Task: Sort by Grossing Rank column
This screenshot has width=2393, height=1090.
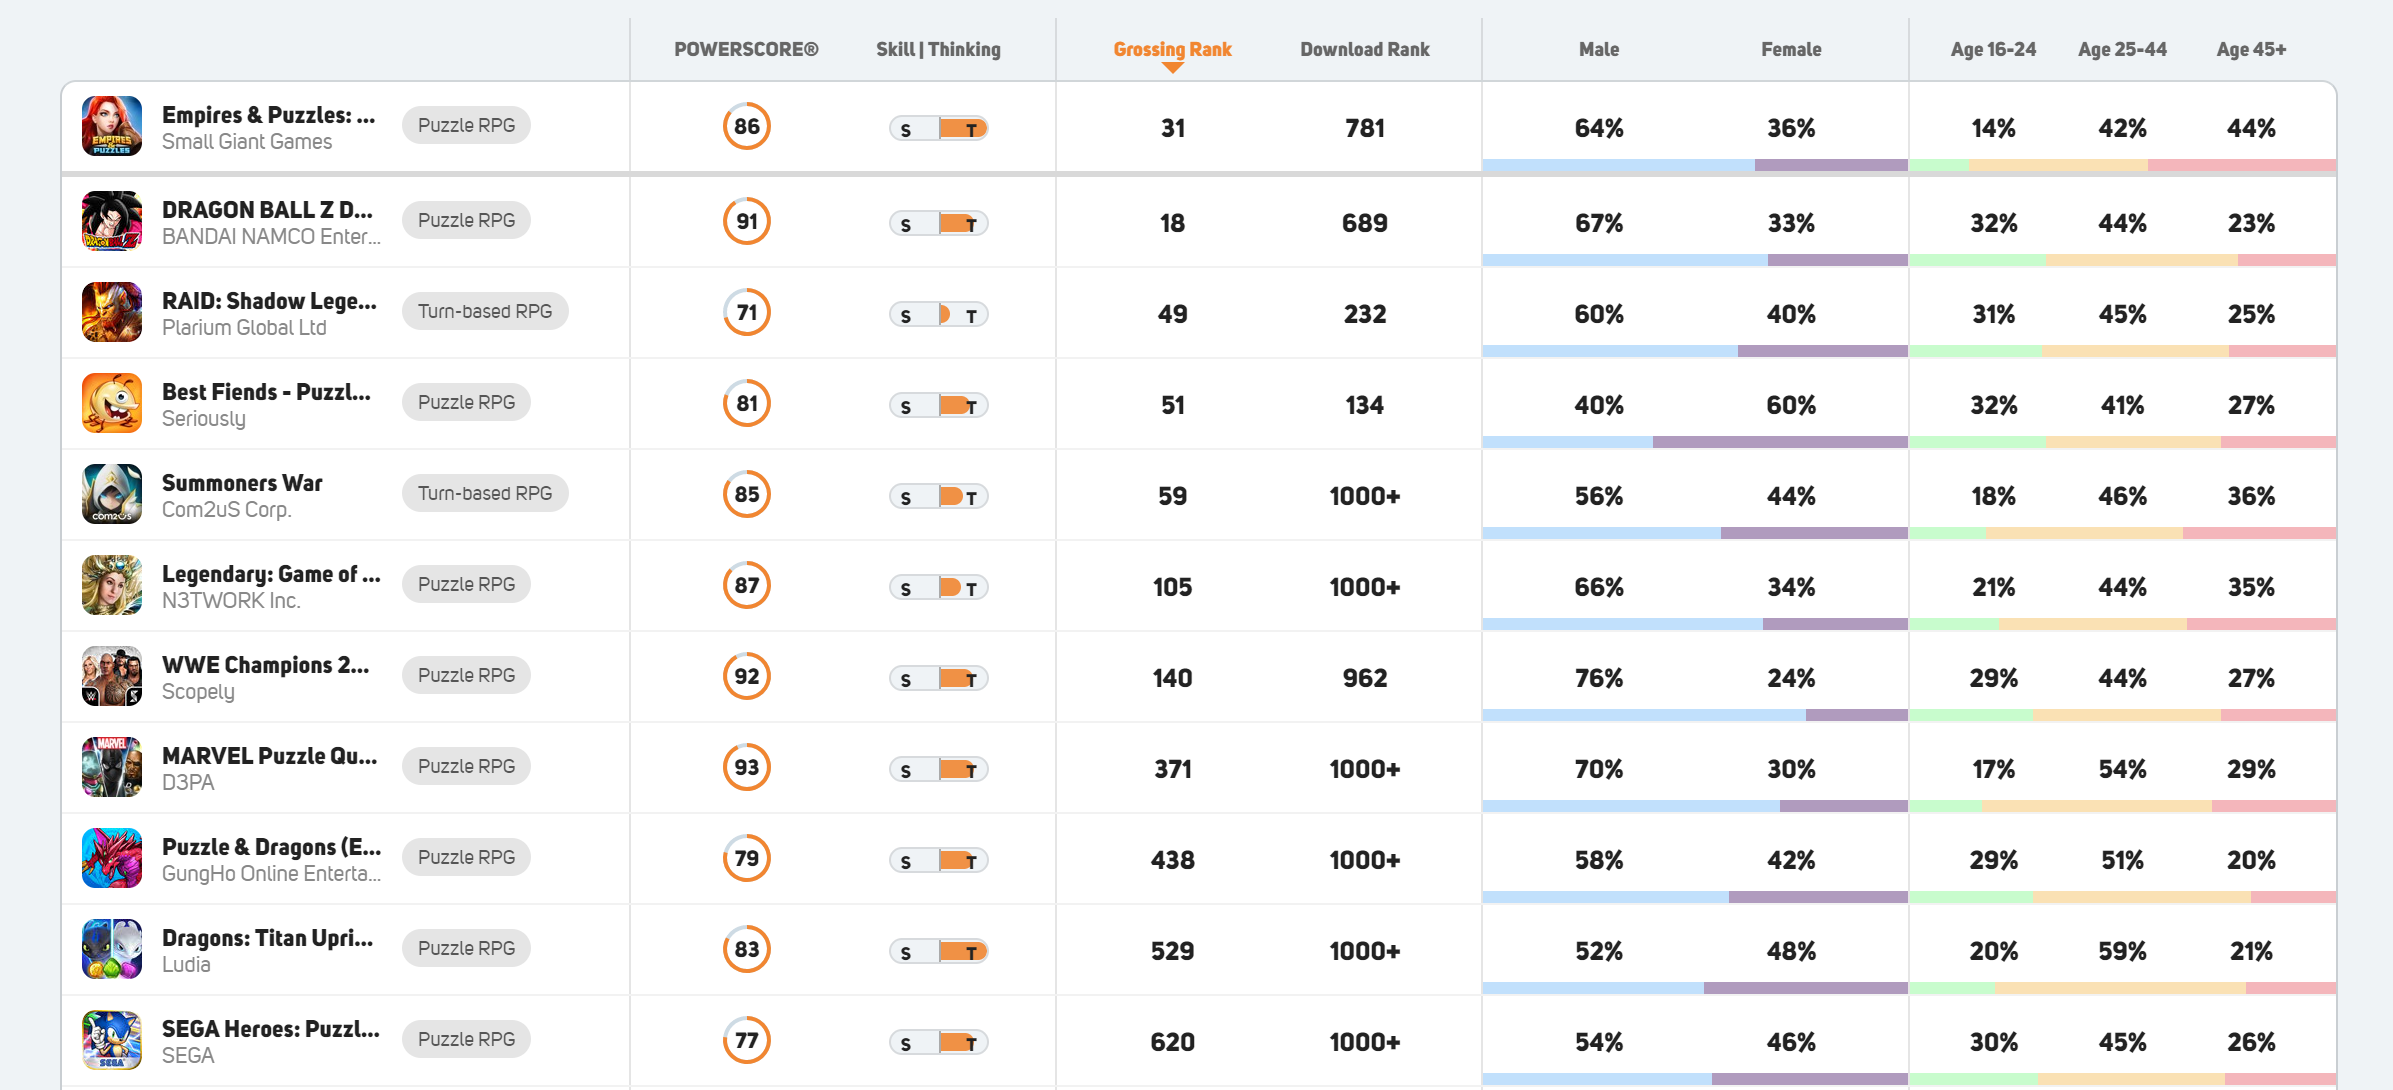Action: pos(1172,49)
